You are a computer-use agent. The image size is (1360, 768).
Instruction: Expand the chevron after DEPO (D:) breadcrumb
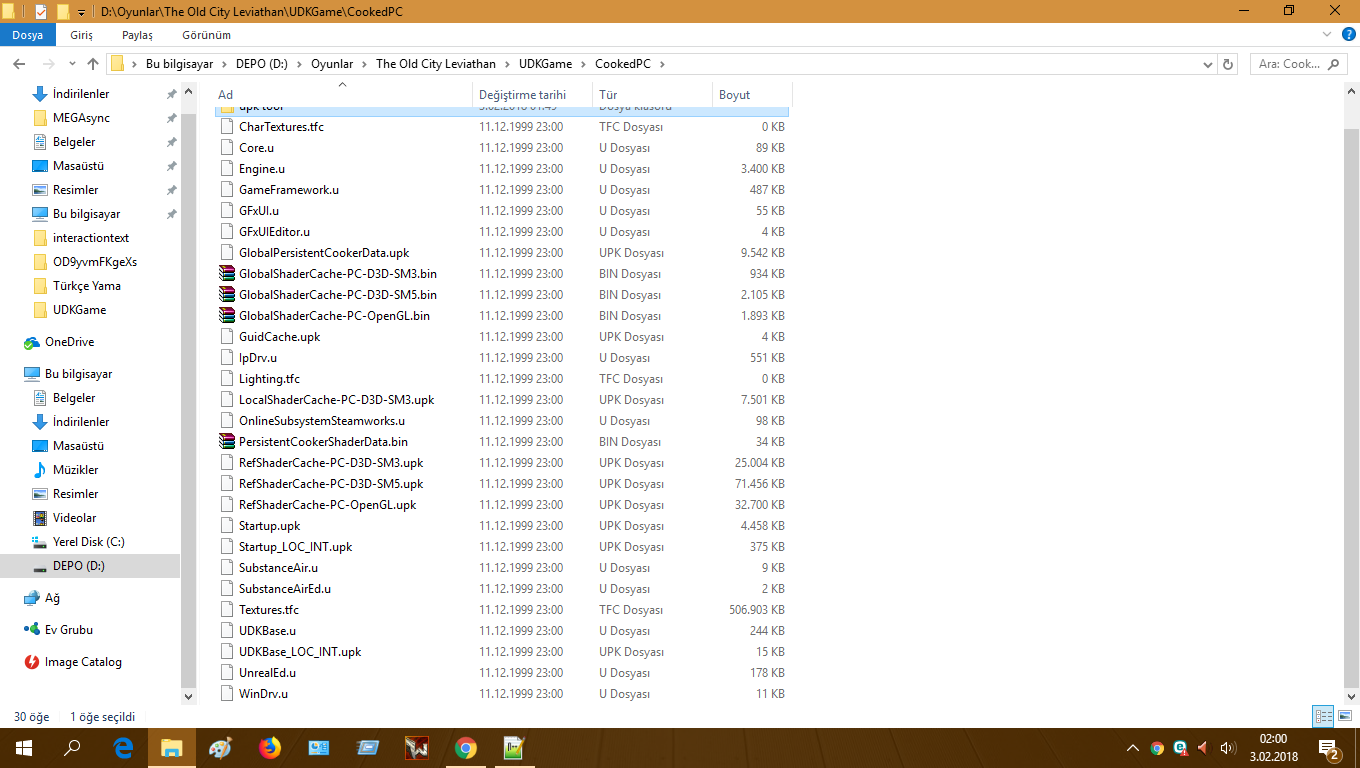tap(299, 64)
